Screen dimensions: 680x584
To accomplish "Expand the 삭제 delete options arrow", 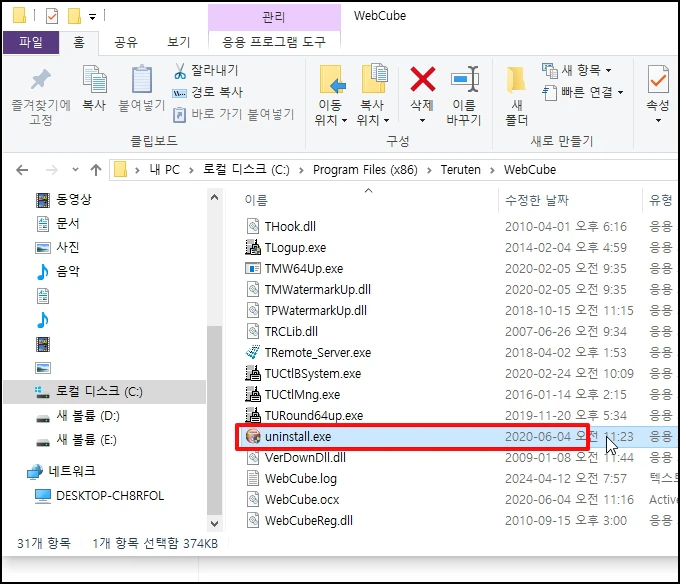I will pyautogui.click(x=422, y=120).
